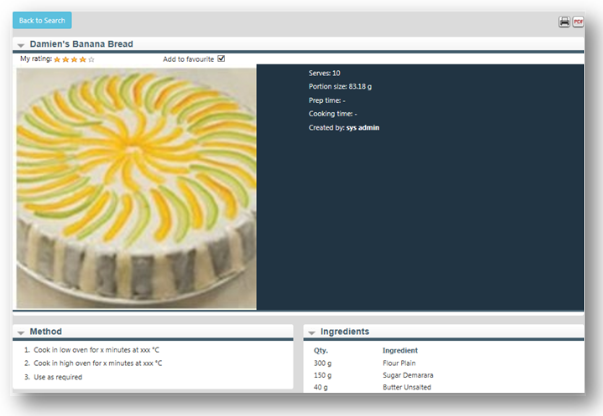
Task: Click the 'Created by: sys admin' text
Action: [344, 128]
